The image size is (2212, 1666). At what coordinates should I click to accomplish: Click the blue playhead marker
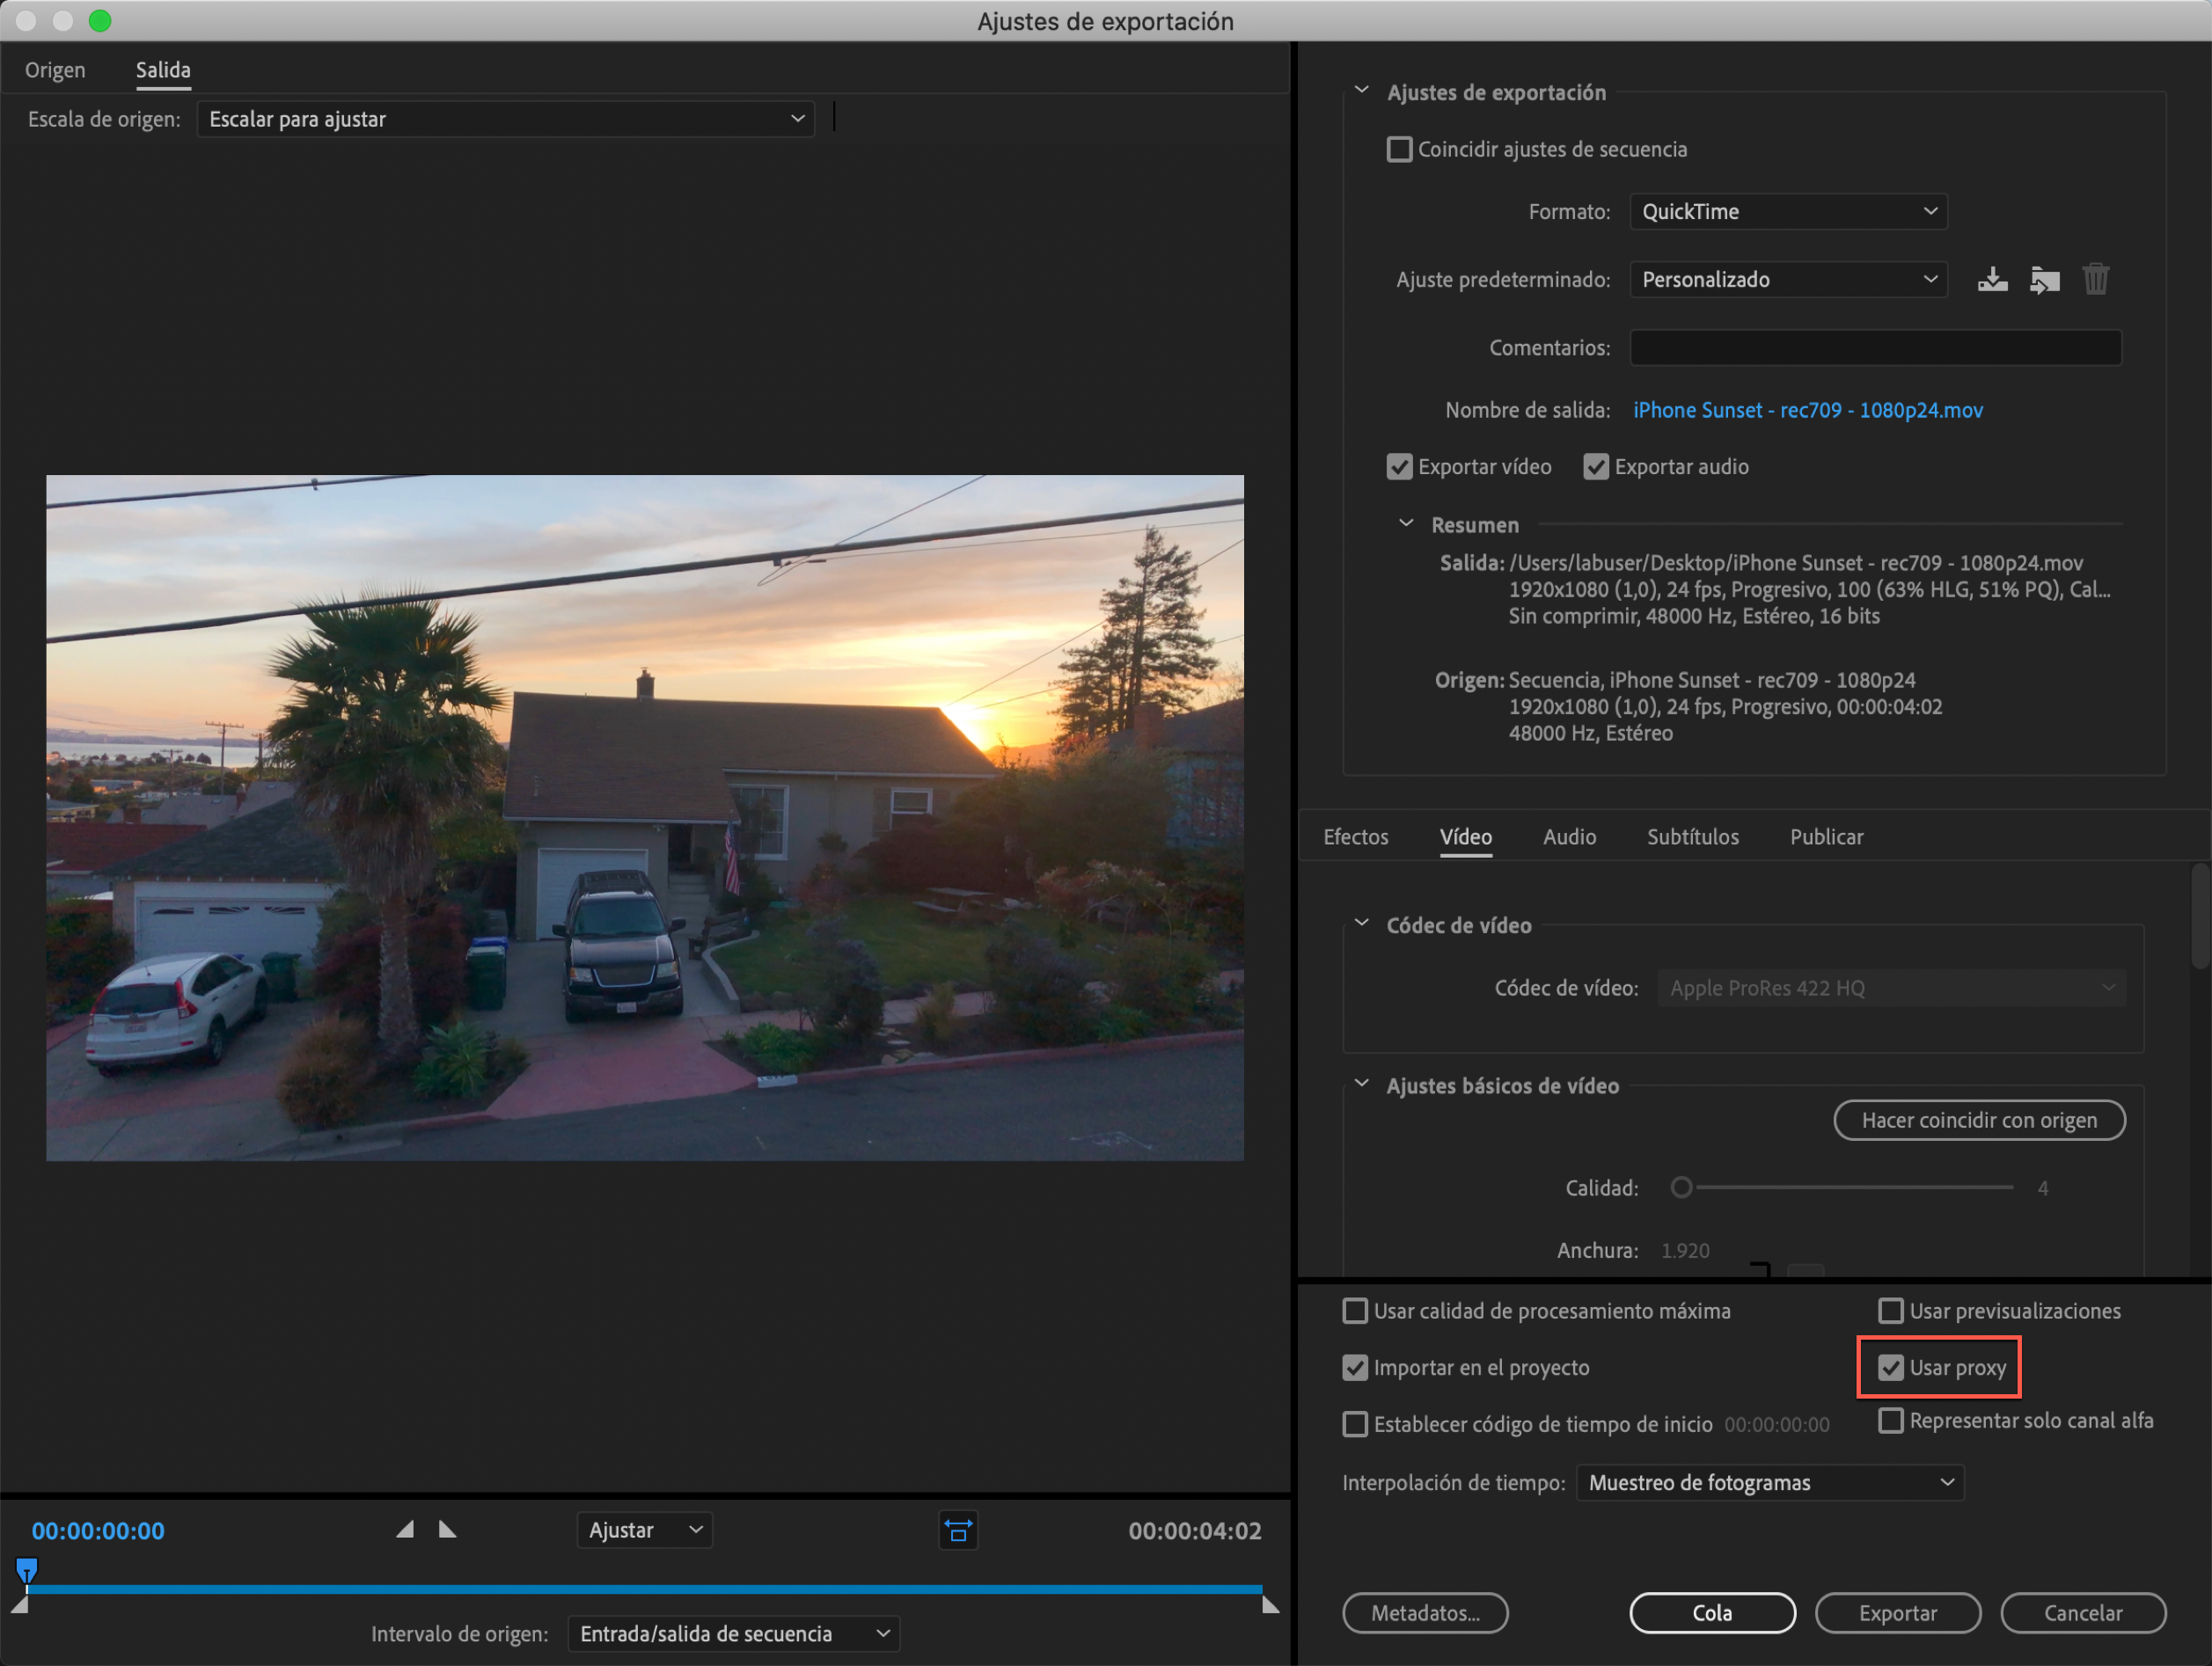click(x=27, y=1569)
